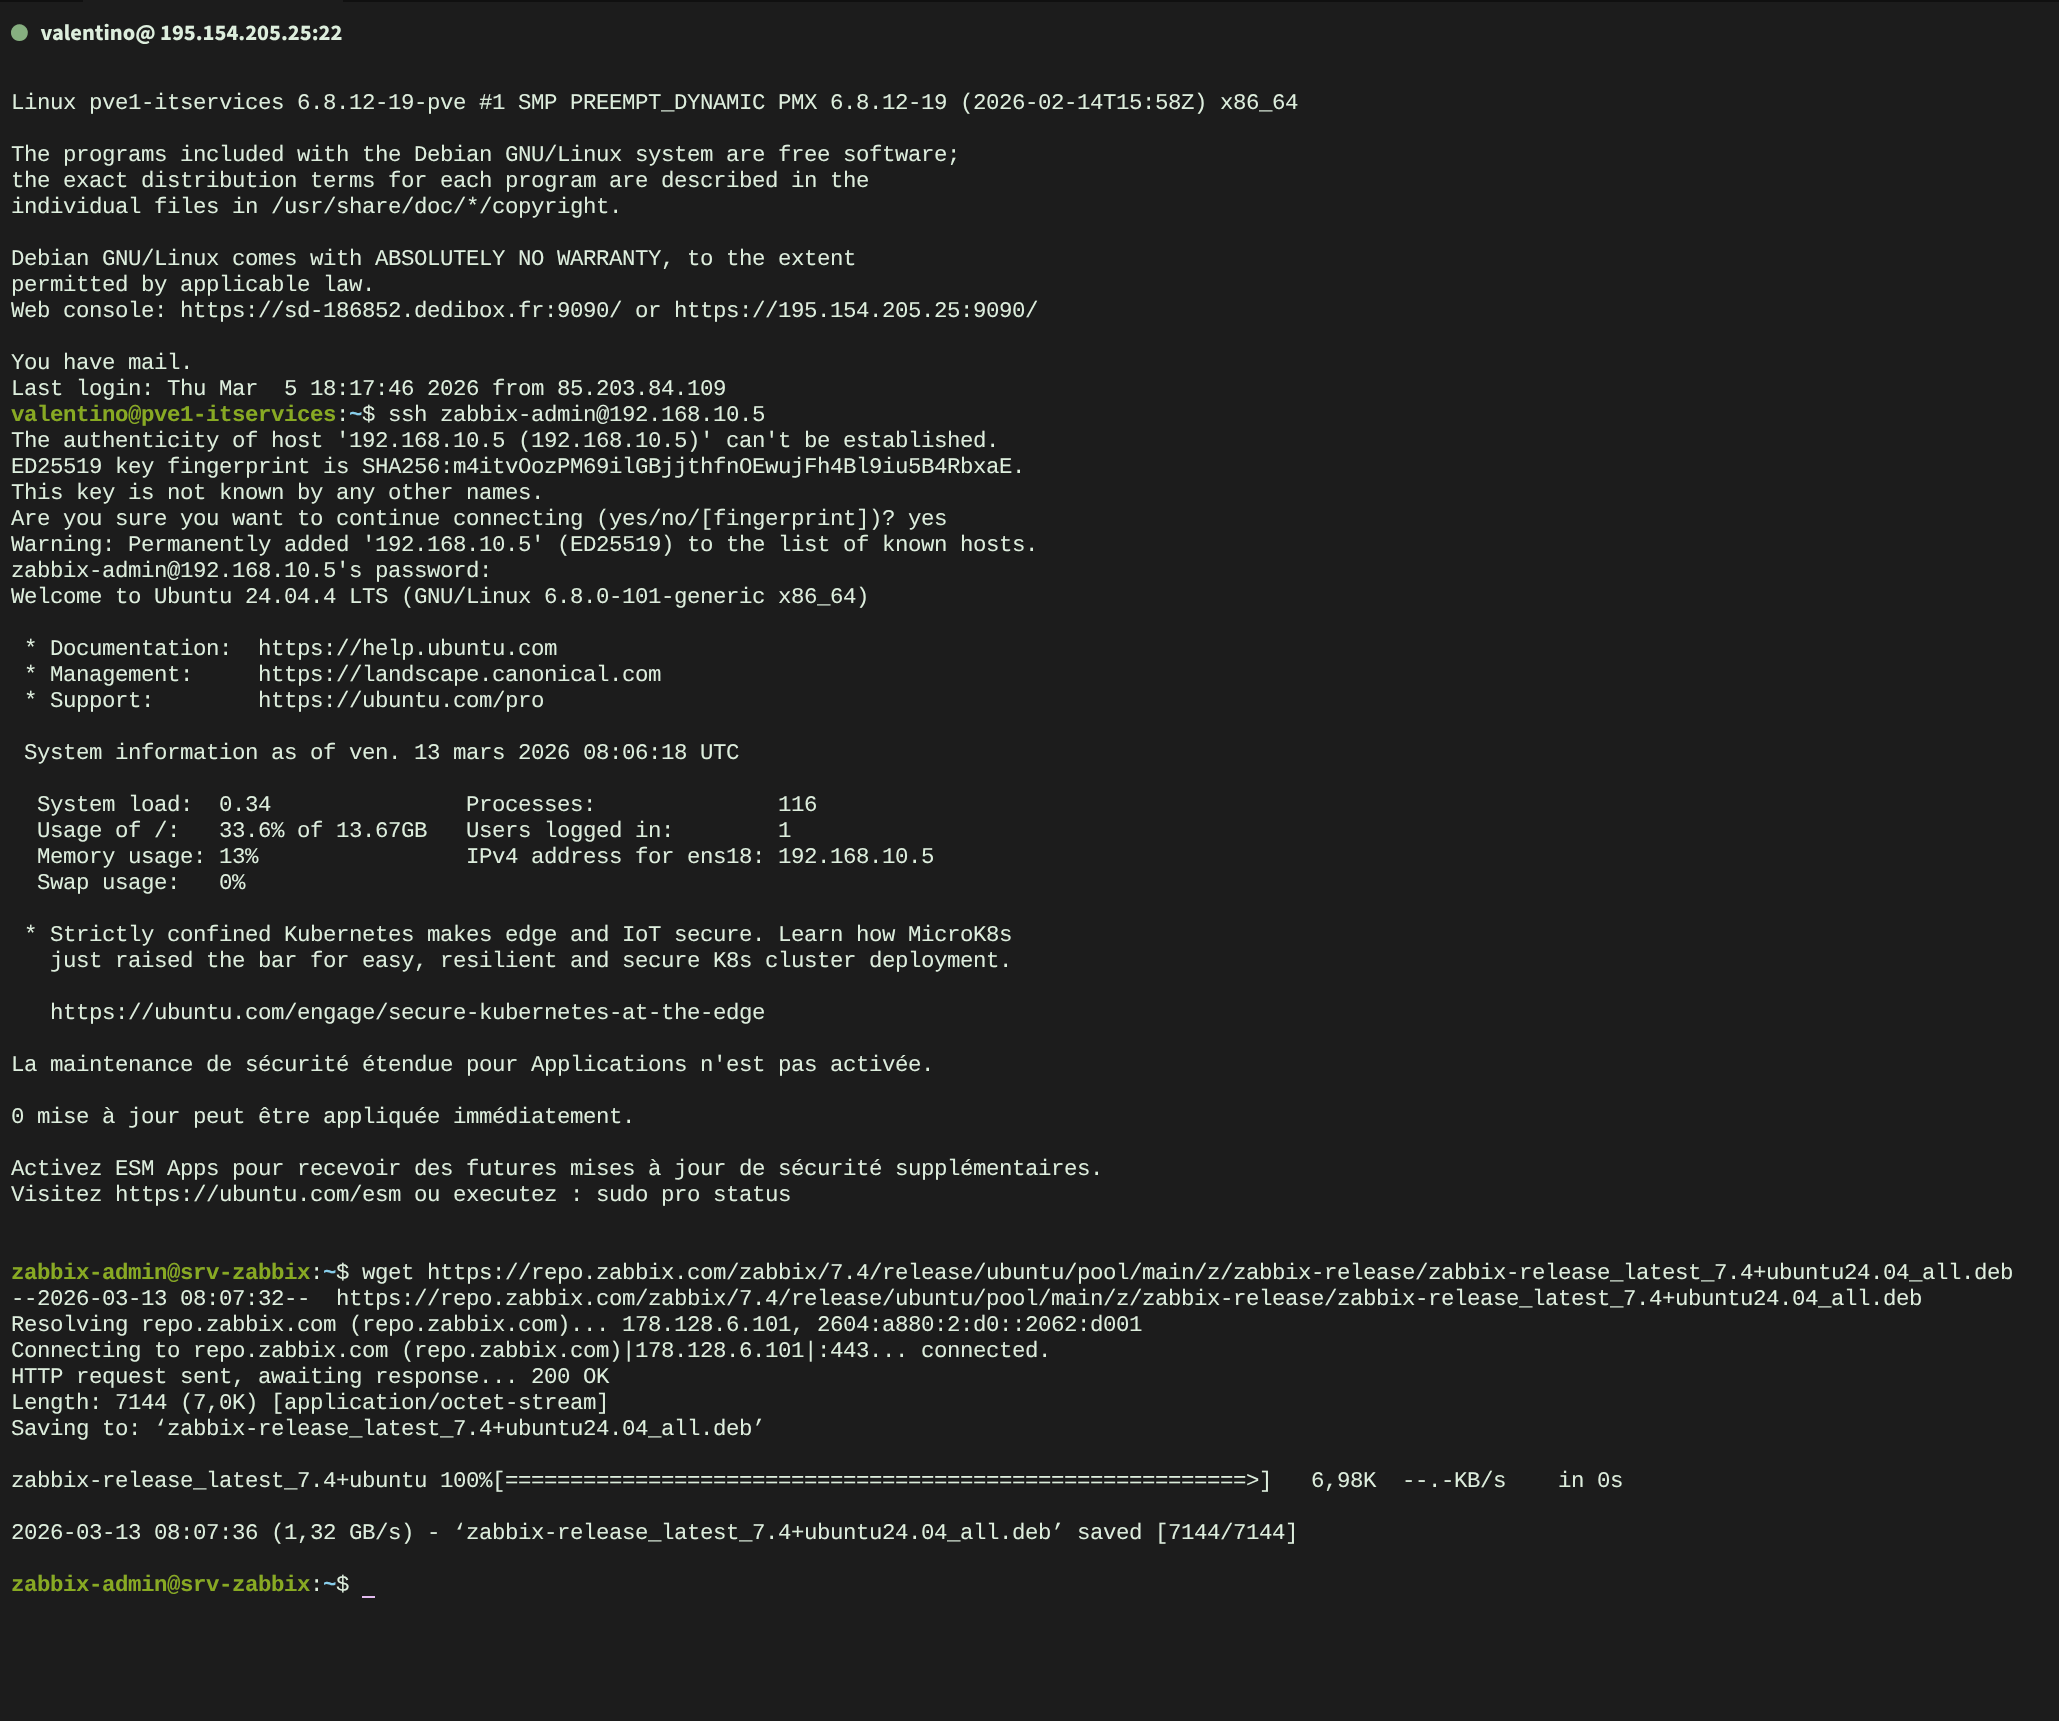Click the blinking cursor at the last prompt
Viewport: 2059px width, 1721px height.
tap(369, 1584)
